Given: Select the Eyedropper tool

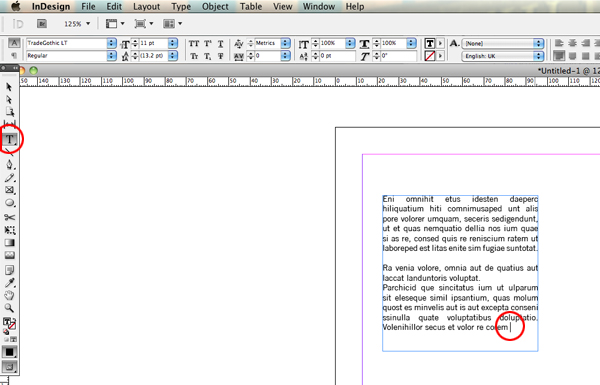Looking at the screenshot, I should coord(10,282).
